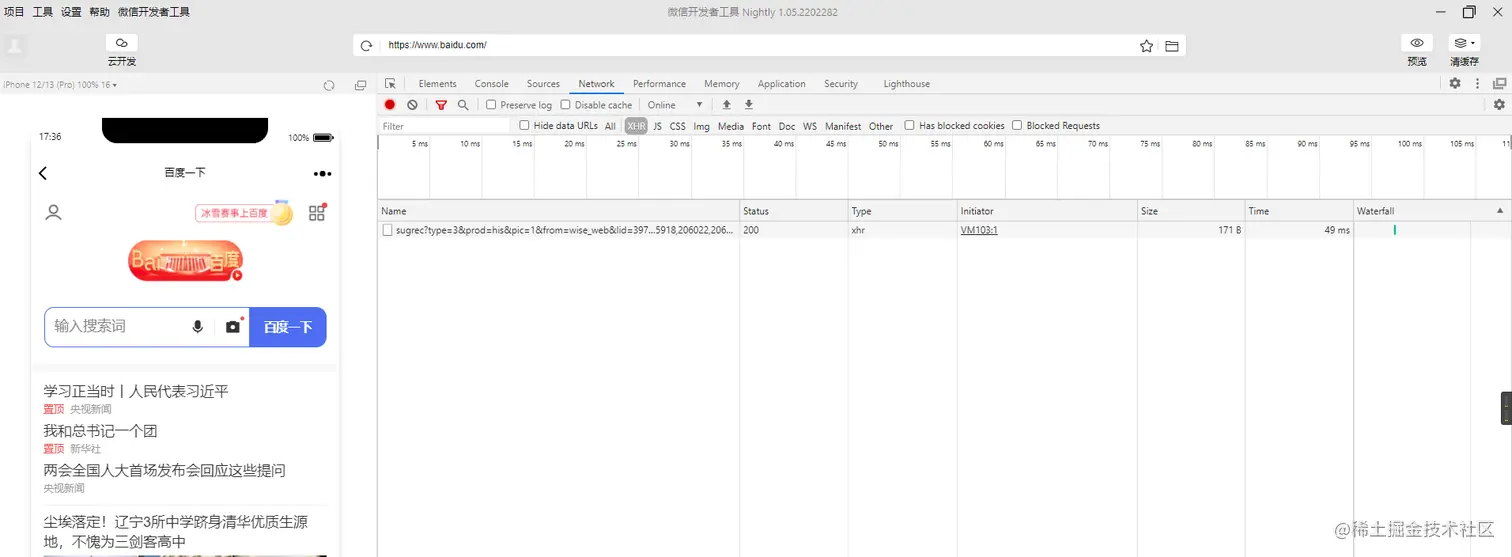1512x557 pixels.
Task: Clear the network log icon
Action: pyautogui.click(x=412, y=105)
